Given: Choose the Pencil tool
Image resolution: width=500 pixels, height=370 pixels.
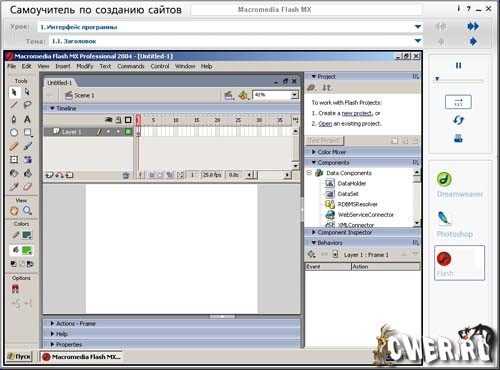Looking at the screenshot, I should click(x=14, y=146).
